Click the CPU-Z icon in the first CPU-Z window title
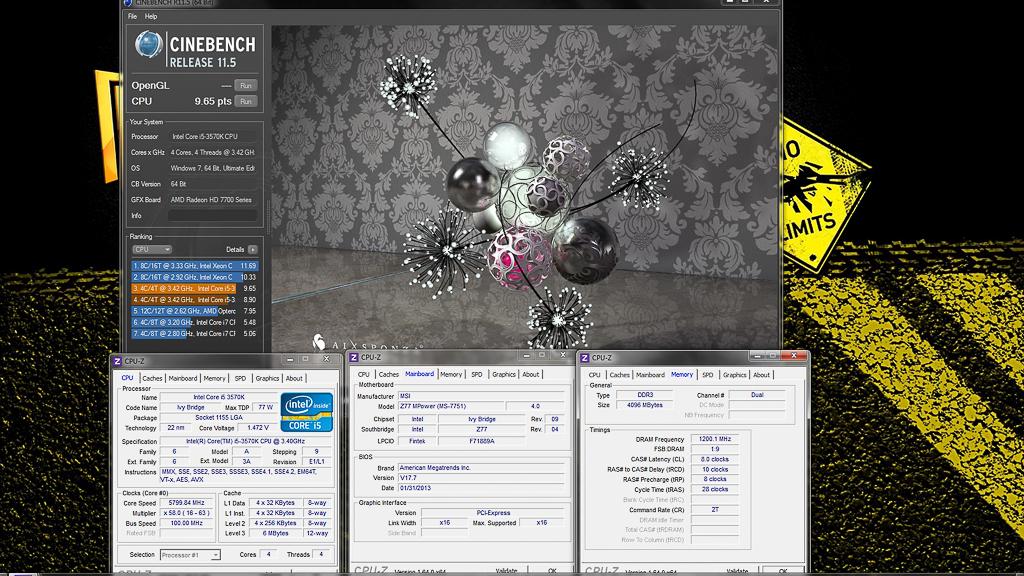The width and height of the screenshot is (1024, 576). coord(118,361)
